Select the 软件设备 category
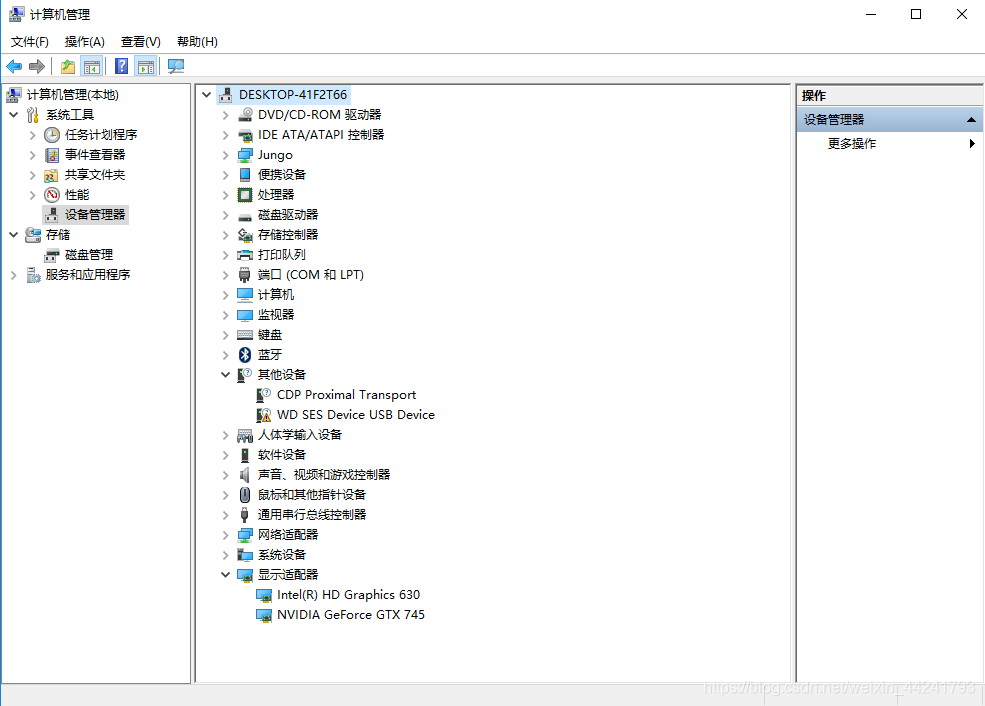This screenshot has height=706, width=985. [281, 455]
